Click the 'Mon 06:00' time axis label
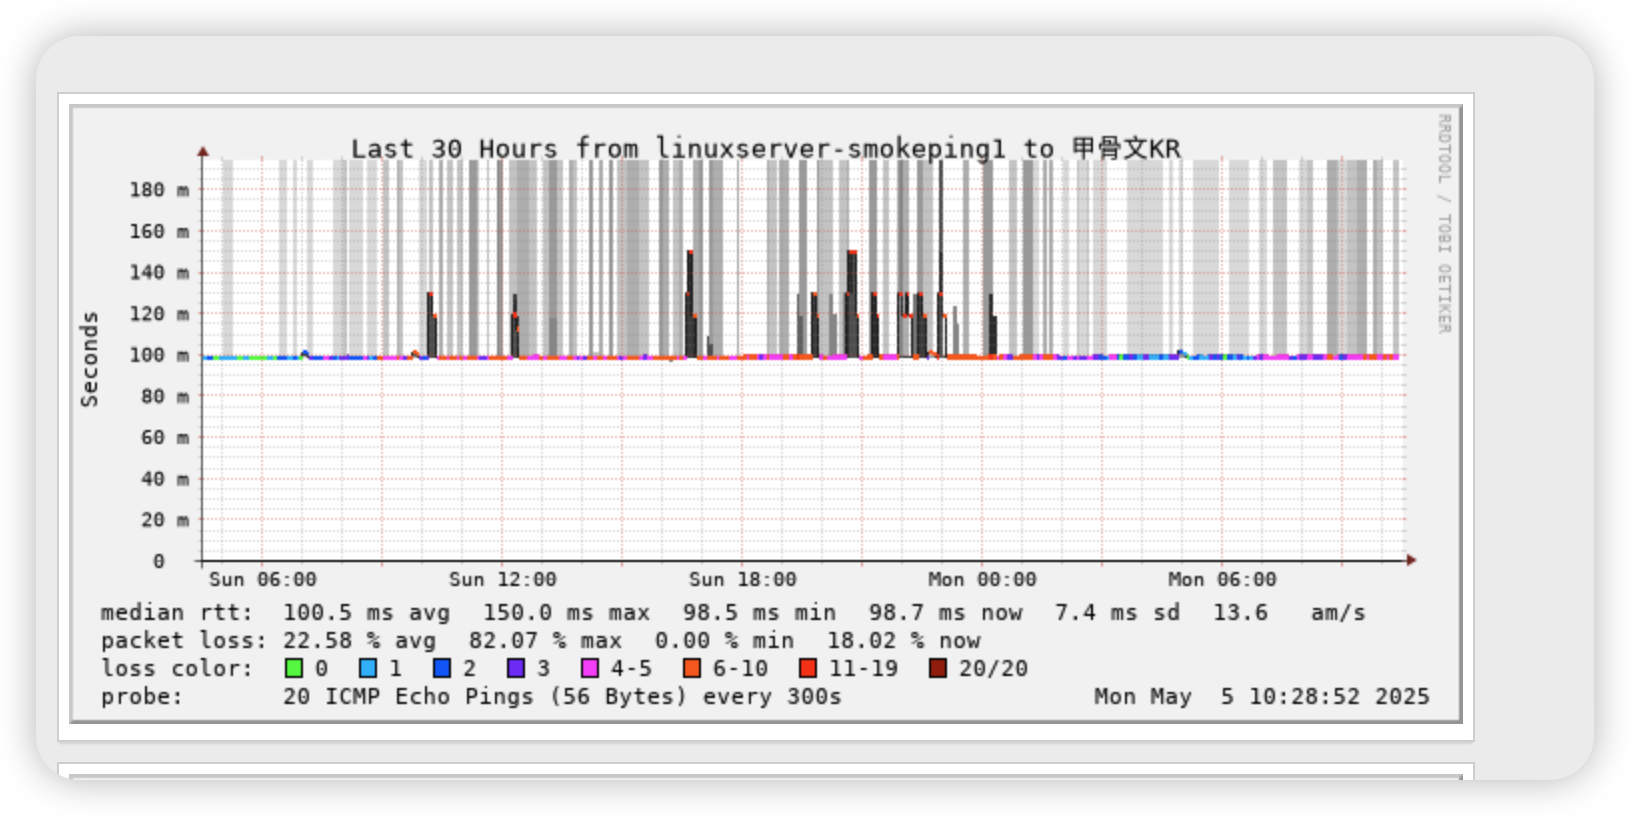 click(1222, 580)
